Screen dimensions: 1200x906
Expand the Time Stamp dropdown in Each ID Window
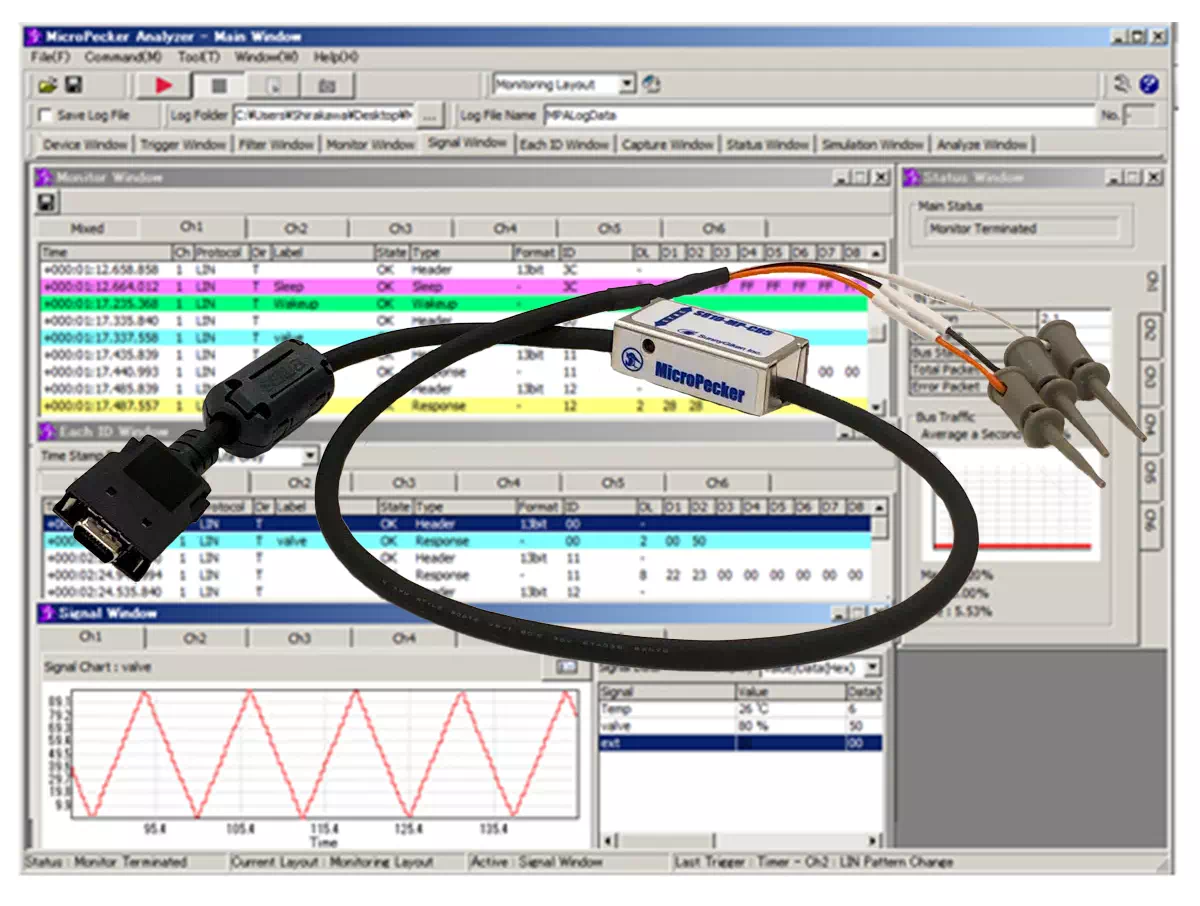pyautogui.click(x=309, y=456)
